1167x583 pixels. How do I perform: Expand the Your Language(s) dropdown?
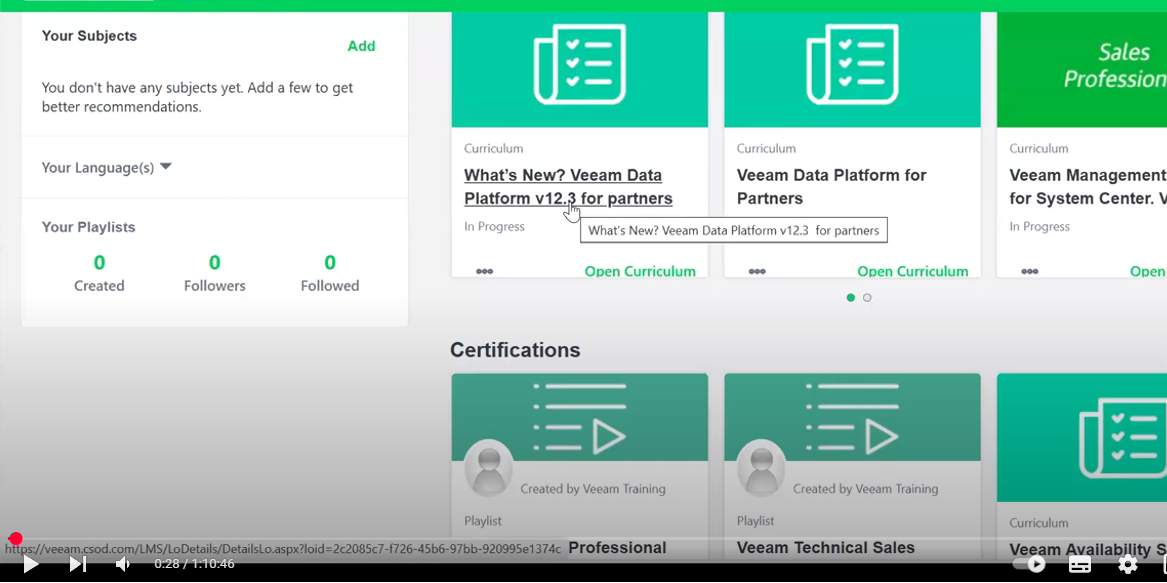pos(106,168)
